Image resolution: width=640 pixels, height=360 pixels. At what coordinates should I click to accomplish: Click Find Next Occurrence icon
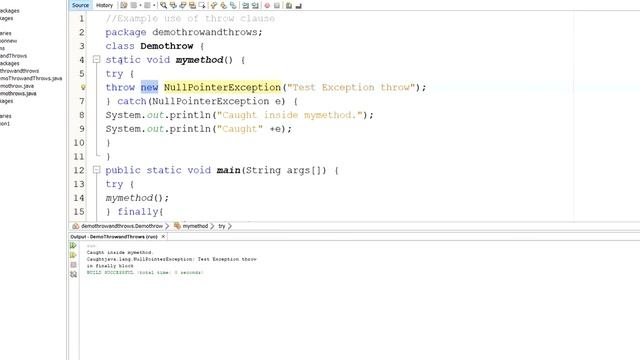pyautogui.click(x=183, y=5)
